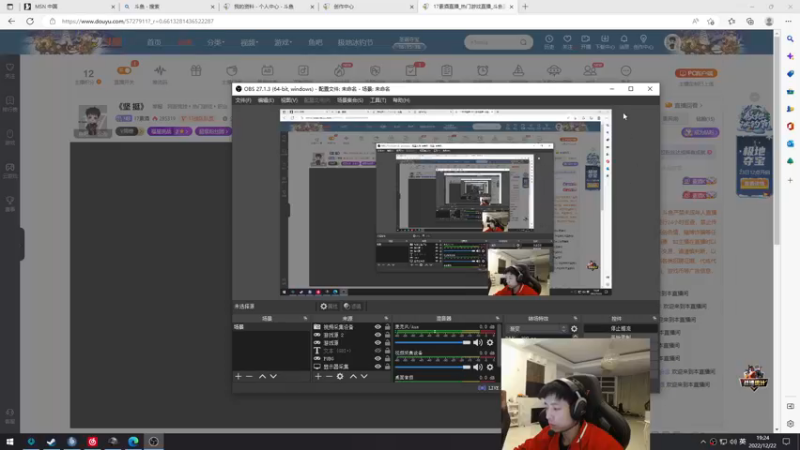Toggle visibility of 文本 (GDI+) source
The width and height of the screenshot is (800, 450).
(x=378, y=351)
